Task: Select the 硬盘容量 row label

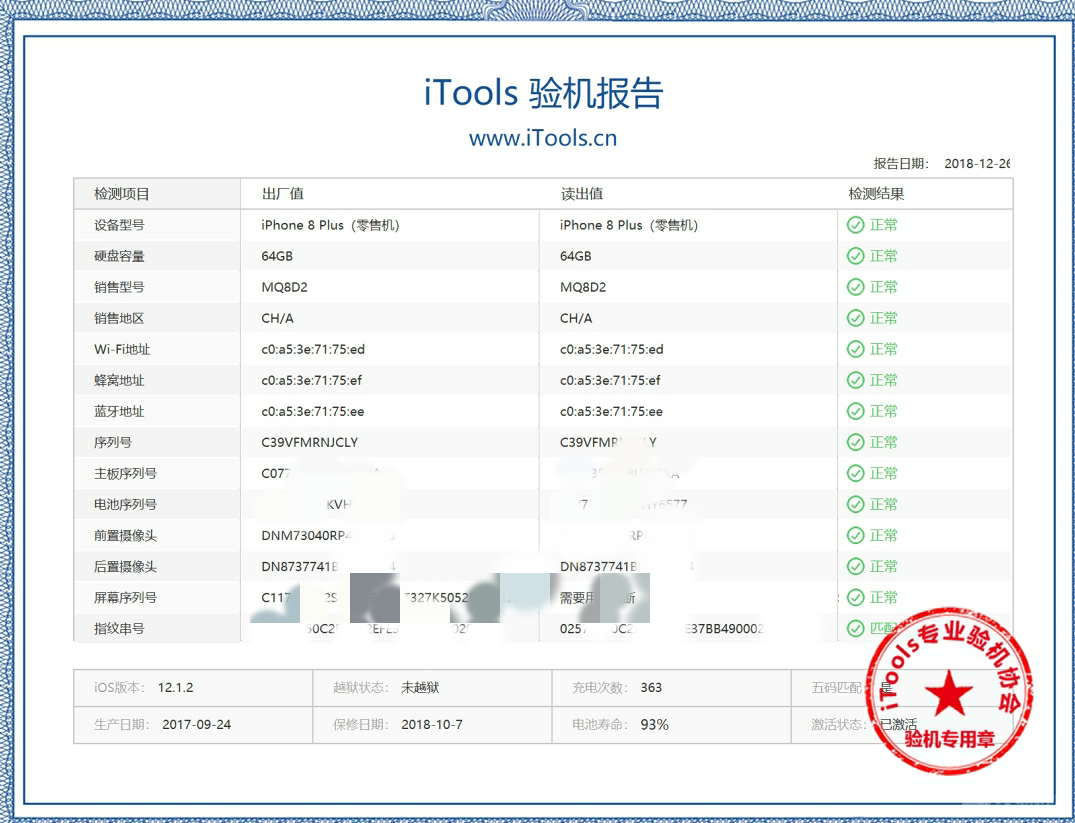Action: point(119,256)
